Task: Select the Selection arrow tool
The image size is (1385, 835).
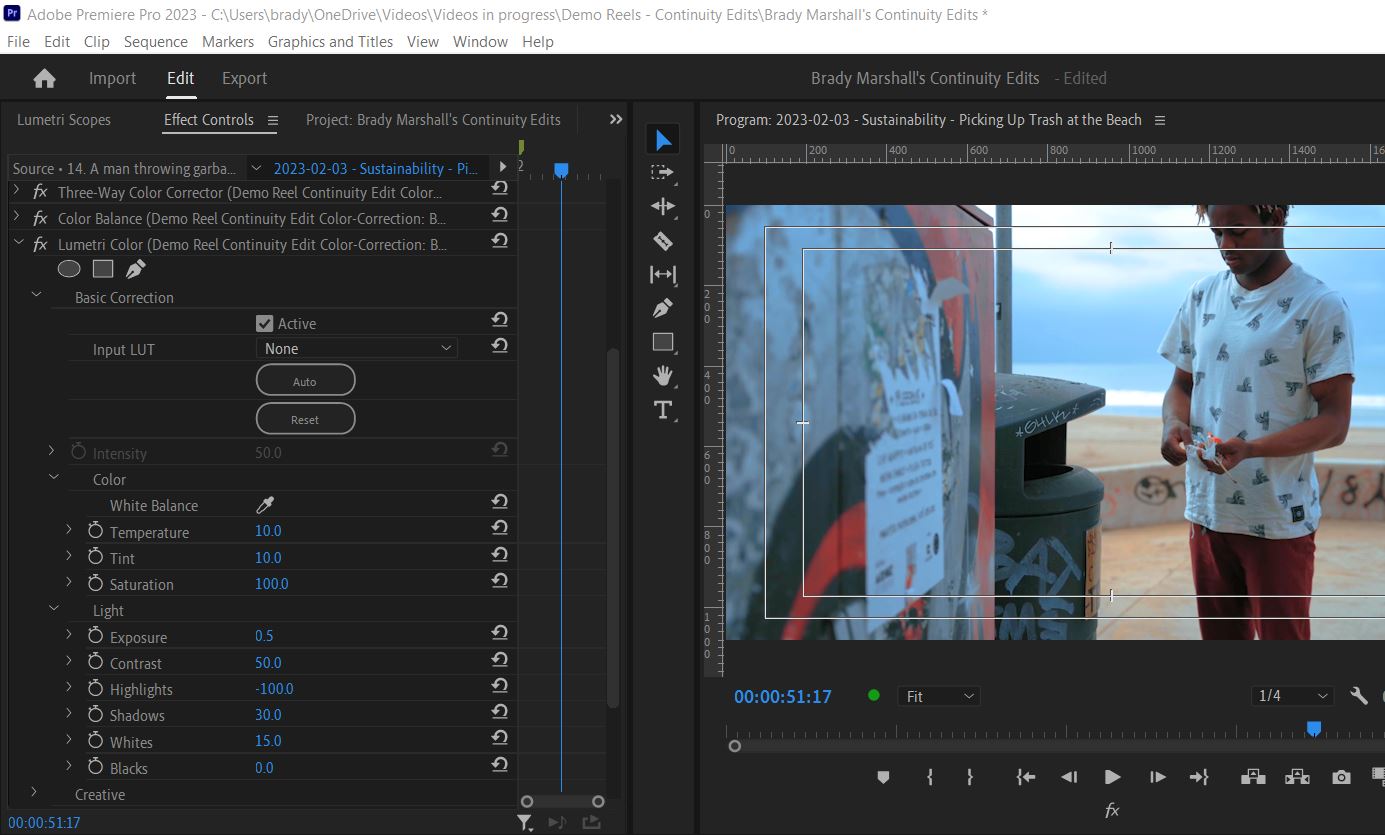Action: click(662, 139)
